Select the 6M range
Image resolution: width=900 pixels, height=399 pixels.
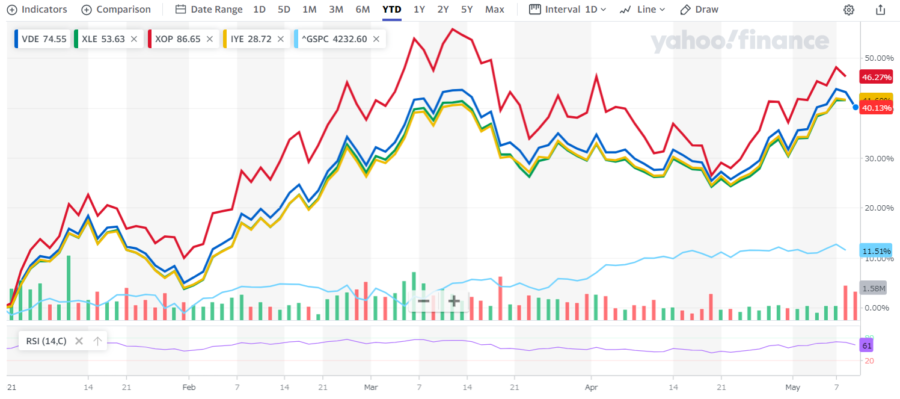[x=362, y=10]
